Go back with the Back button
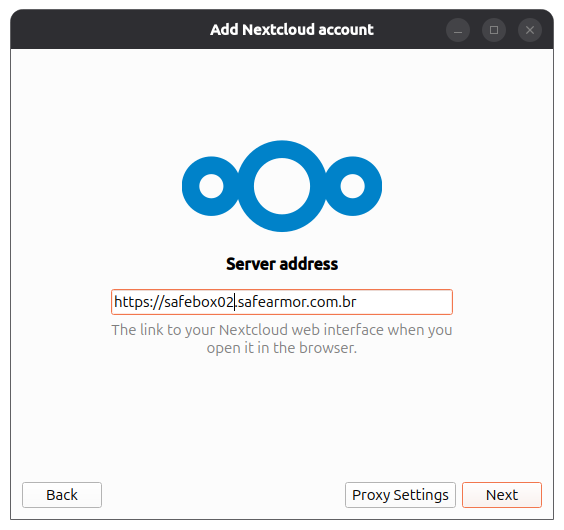 (x=62, y=495)
